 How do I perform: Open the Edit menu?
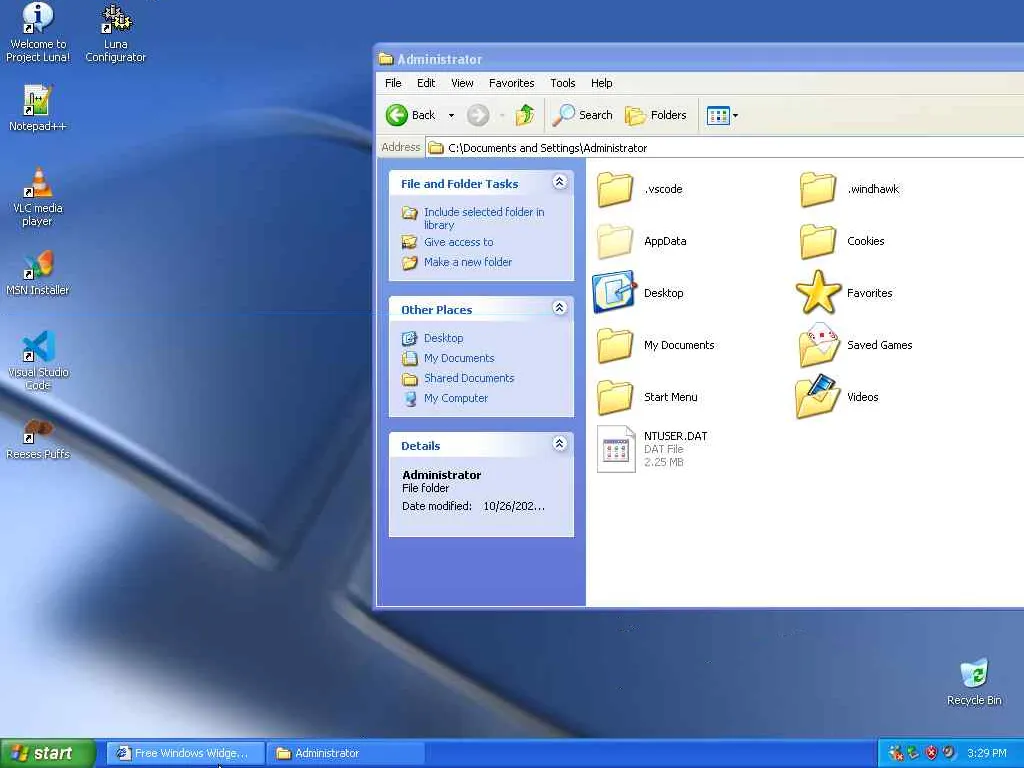point(426,83)
